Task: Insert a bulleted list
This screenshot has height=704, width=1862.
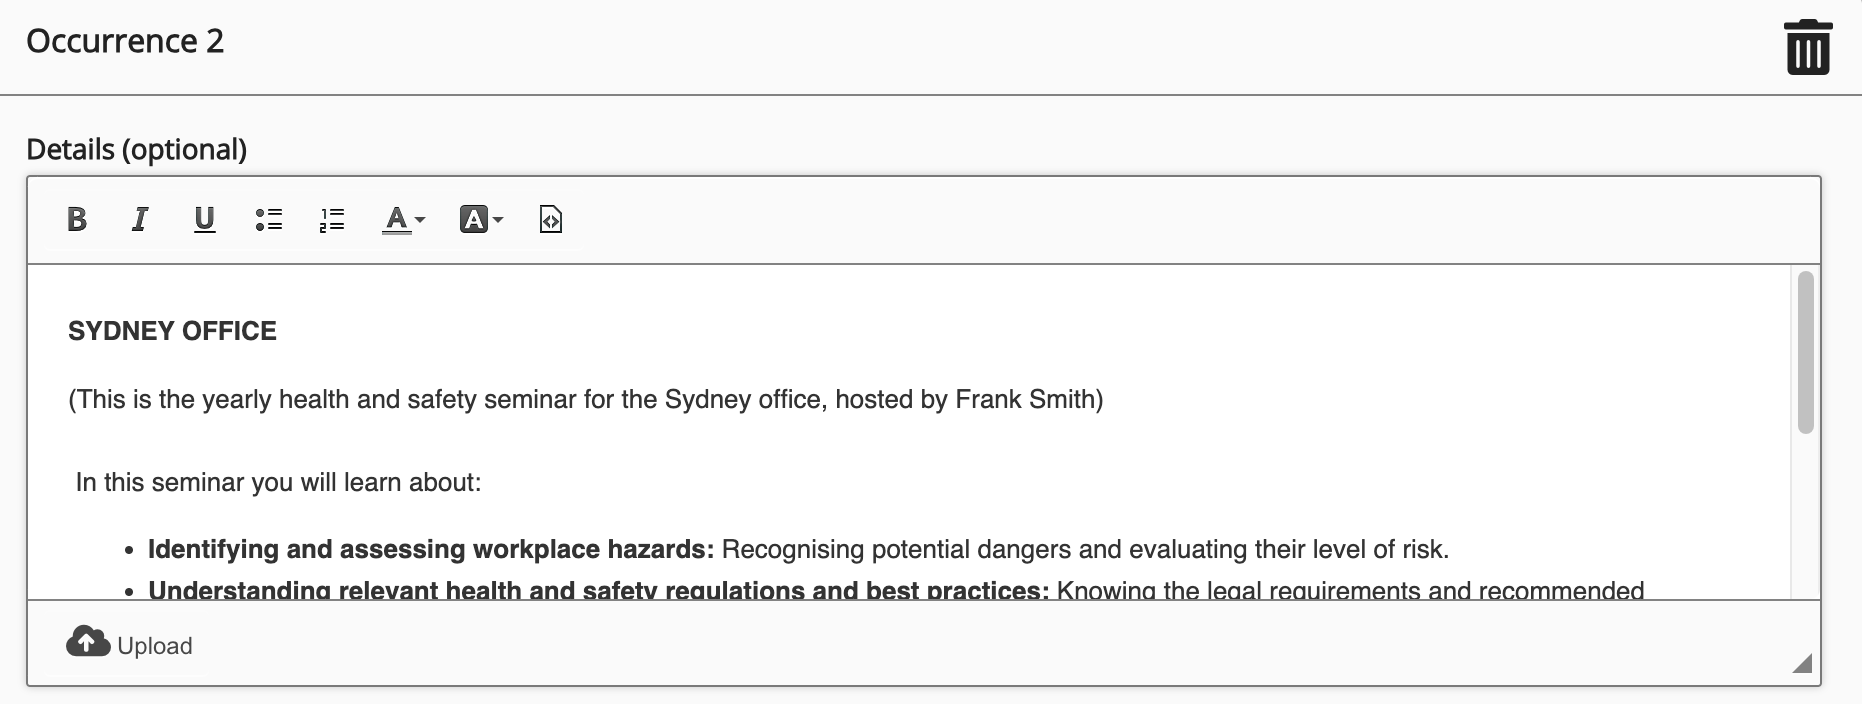Action: (x=268, y=219)
